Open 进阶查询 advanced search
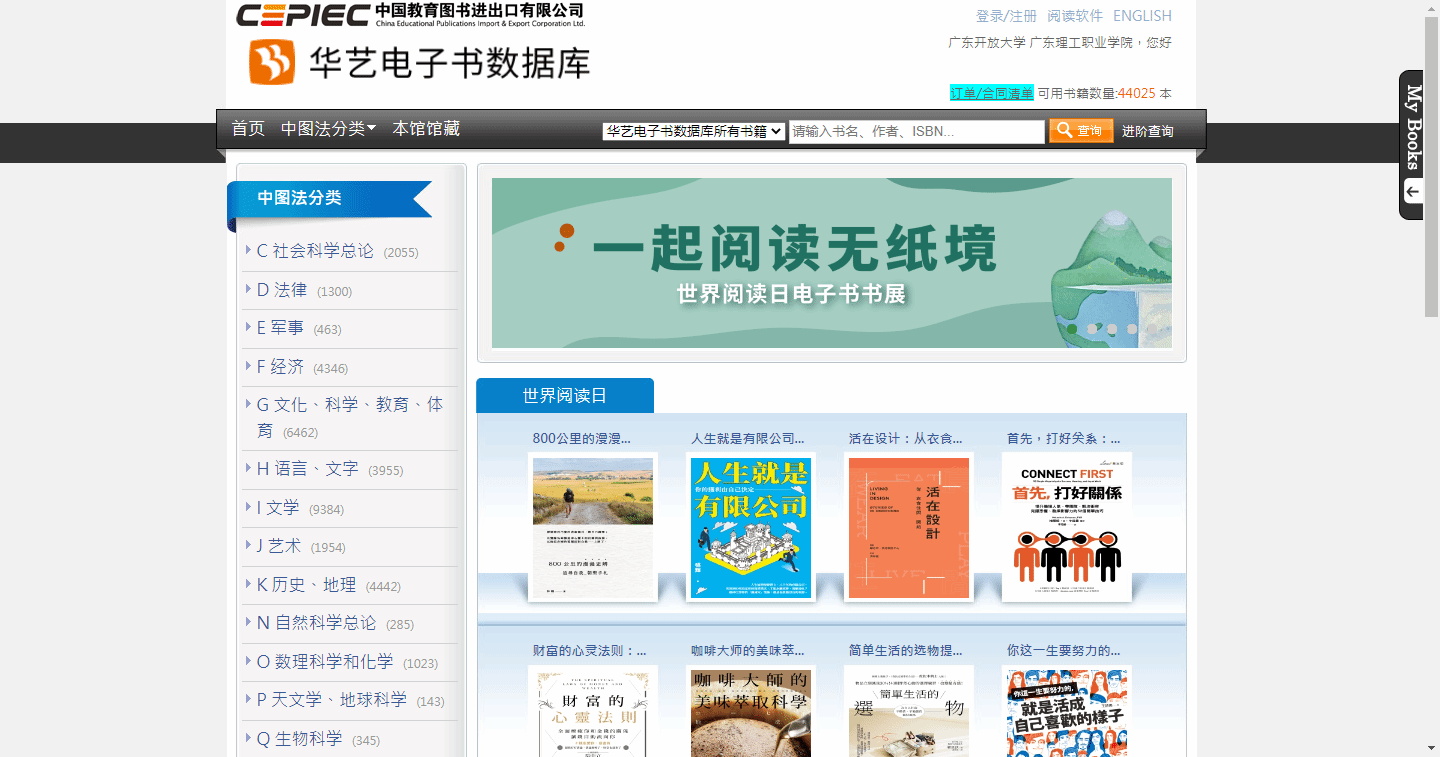 [1147, 131]
